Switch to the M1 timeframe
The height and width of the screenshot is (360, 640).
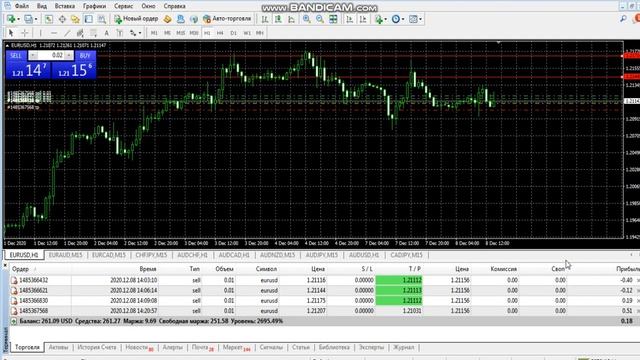(154, 33)
